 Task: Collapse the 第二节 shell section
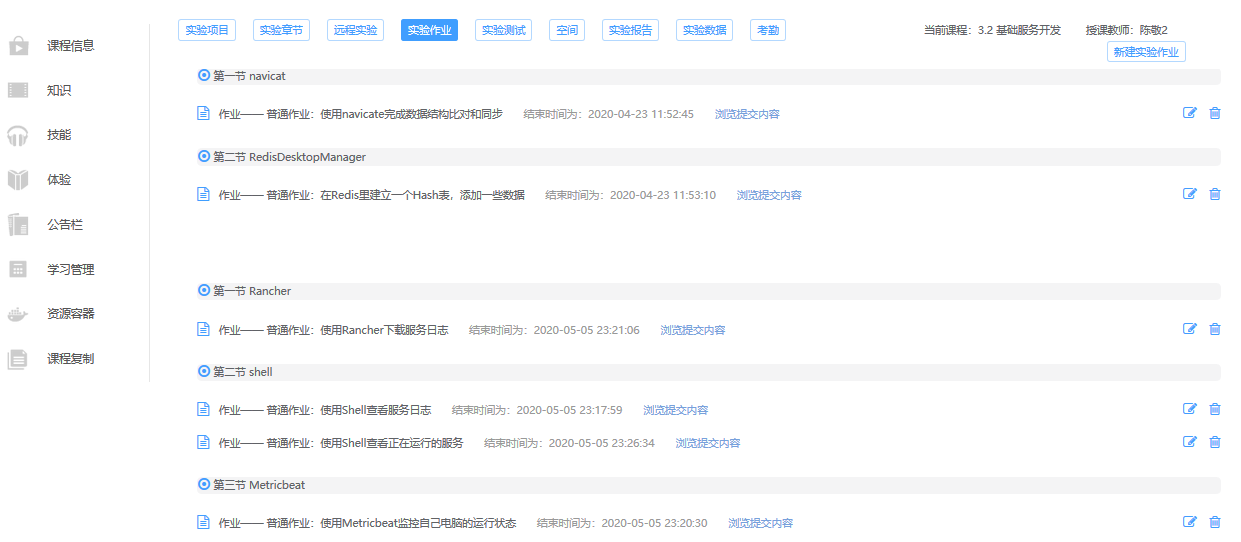[x=204, y=372]
